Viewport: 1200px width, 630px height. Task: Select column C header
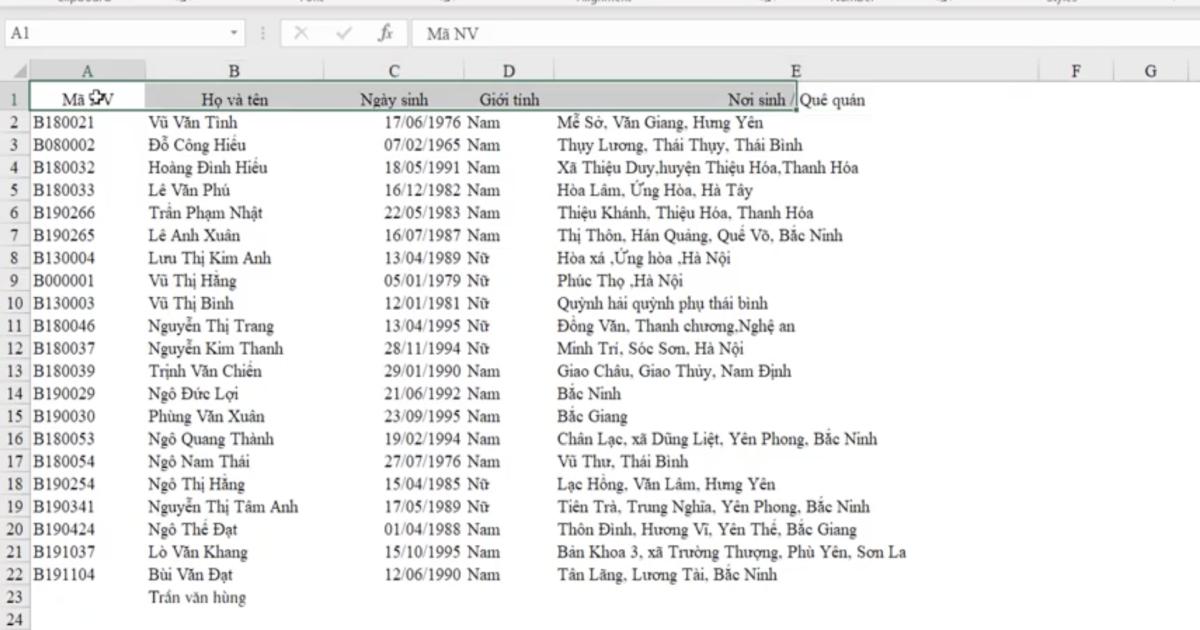tap(394, 71)
